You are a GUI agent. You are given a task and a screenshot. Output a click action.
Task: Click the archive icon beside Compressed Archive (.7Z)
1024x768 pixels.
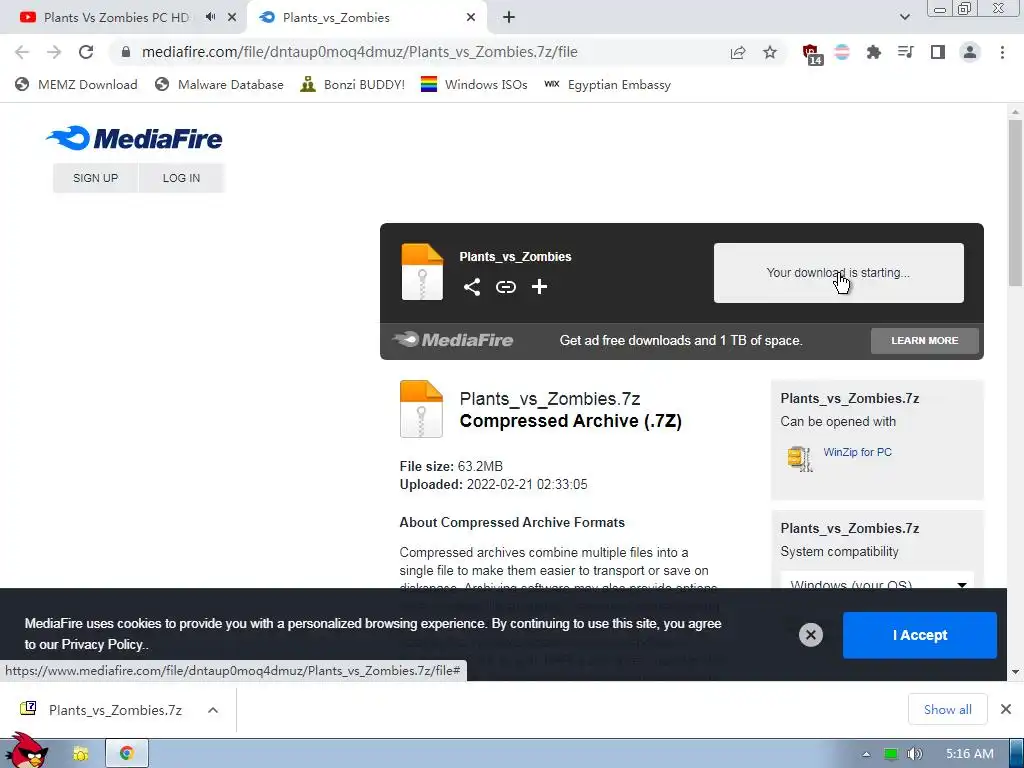click(x=421, y=409)
